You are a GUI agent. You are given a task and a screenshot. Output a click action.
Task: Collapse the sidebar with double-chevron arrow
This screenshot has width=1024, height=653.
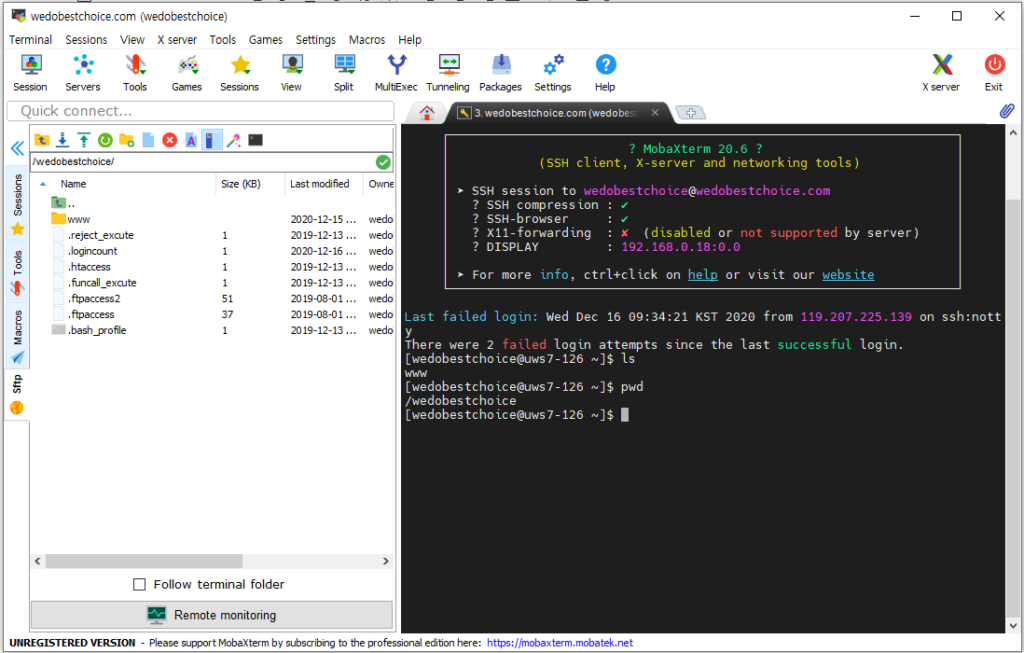coord(17,148)
